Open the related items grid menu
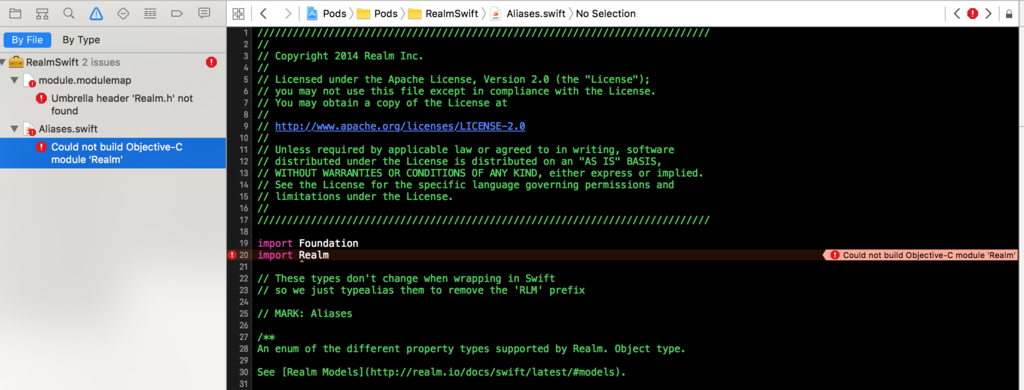 tap(238, 14)
